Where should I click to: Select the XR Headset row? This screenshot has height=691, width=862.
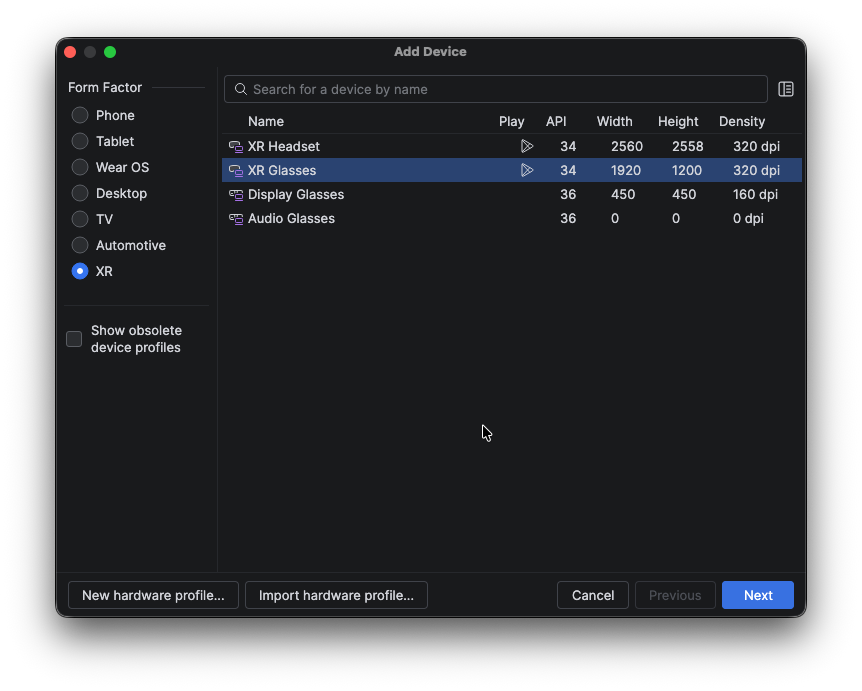click(x=512, y=146)
